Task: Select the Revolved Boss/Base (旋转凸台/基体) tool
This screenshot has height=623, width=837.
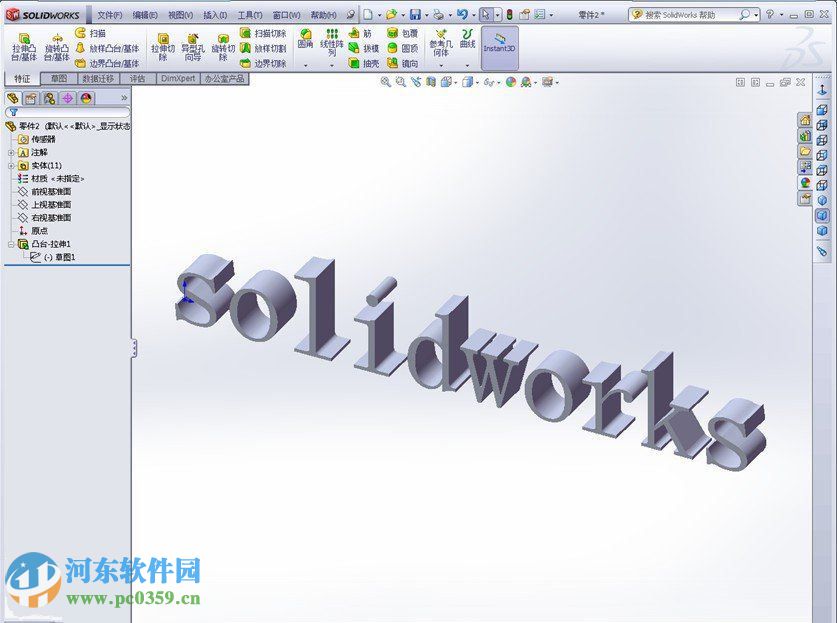Action: (x=55, y=48)
